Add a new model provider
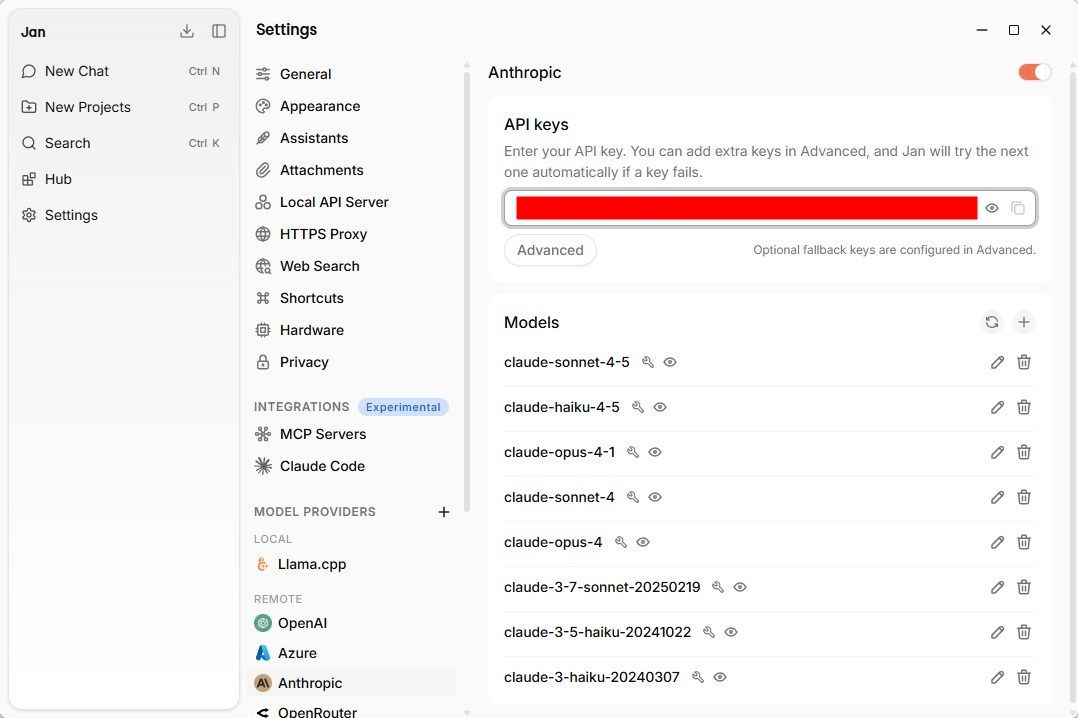The height and width of the screenshot is (718, 1078). [443, 512]
